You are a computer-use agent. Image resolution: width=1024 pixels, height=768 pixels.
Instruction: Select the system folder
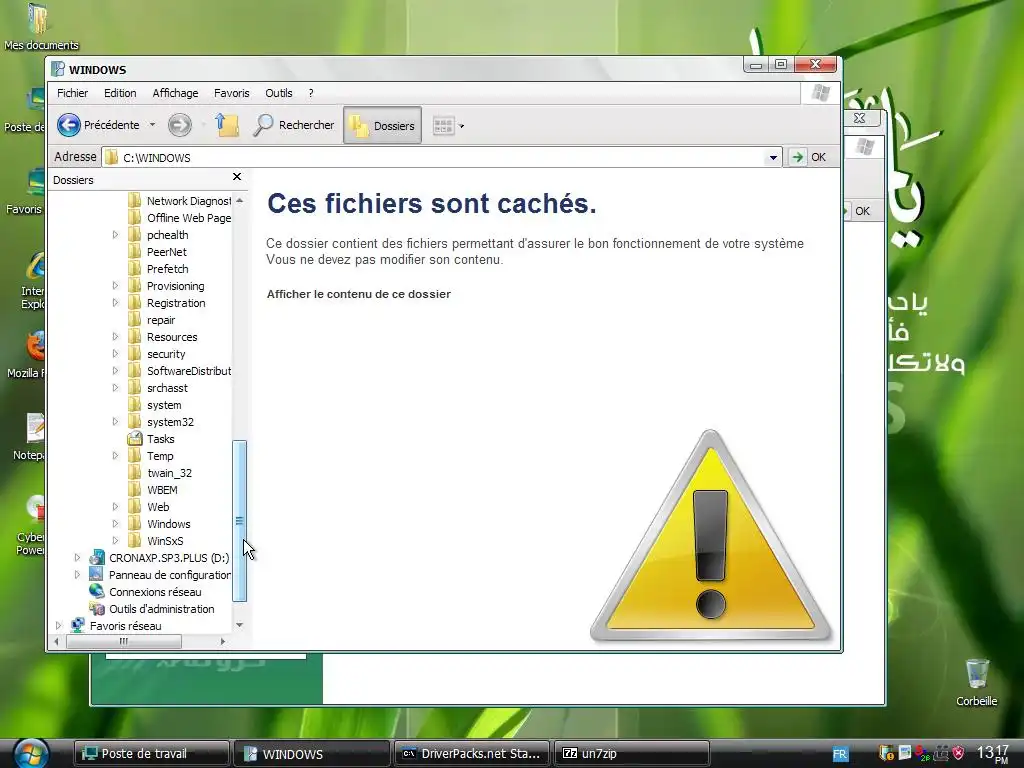(x=155, y=405)
